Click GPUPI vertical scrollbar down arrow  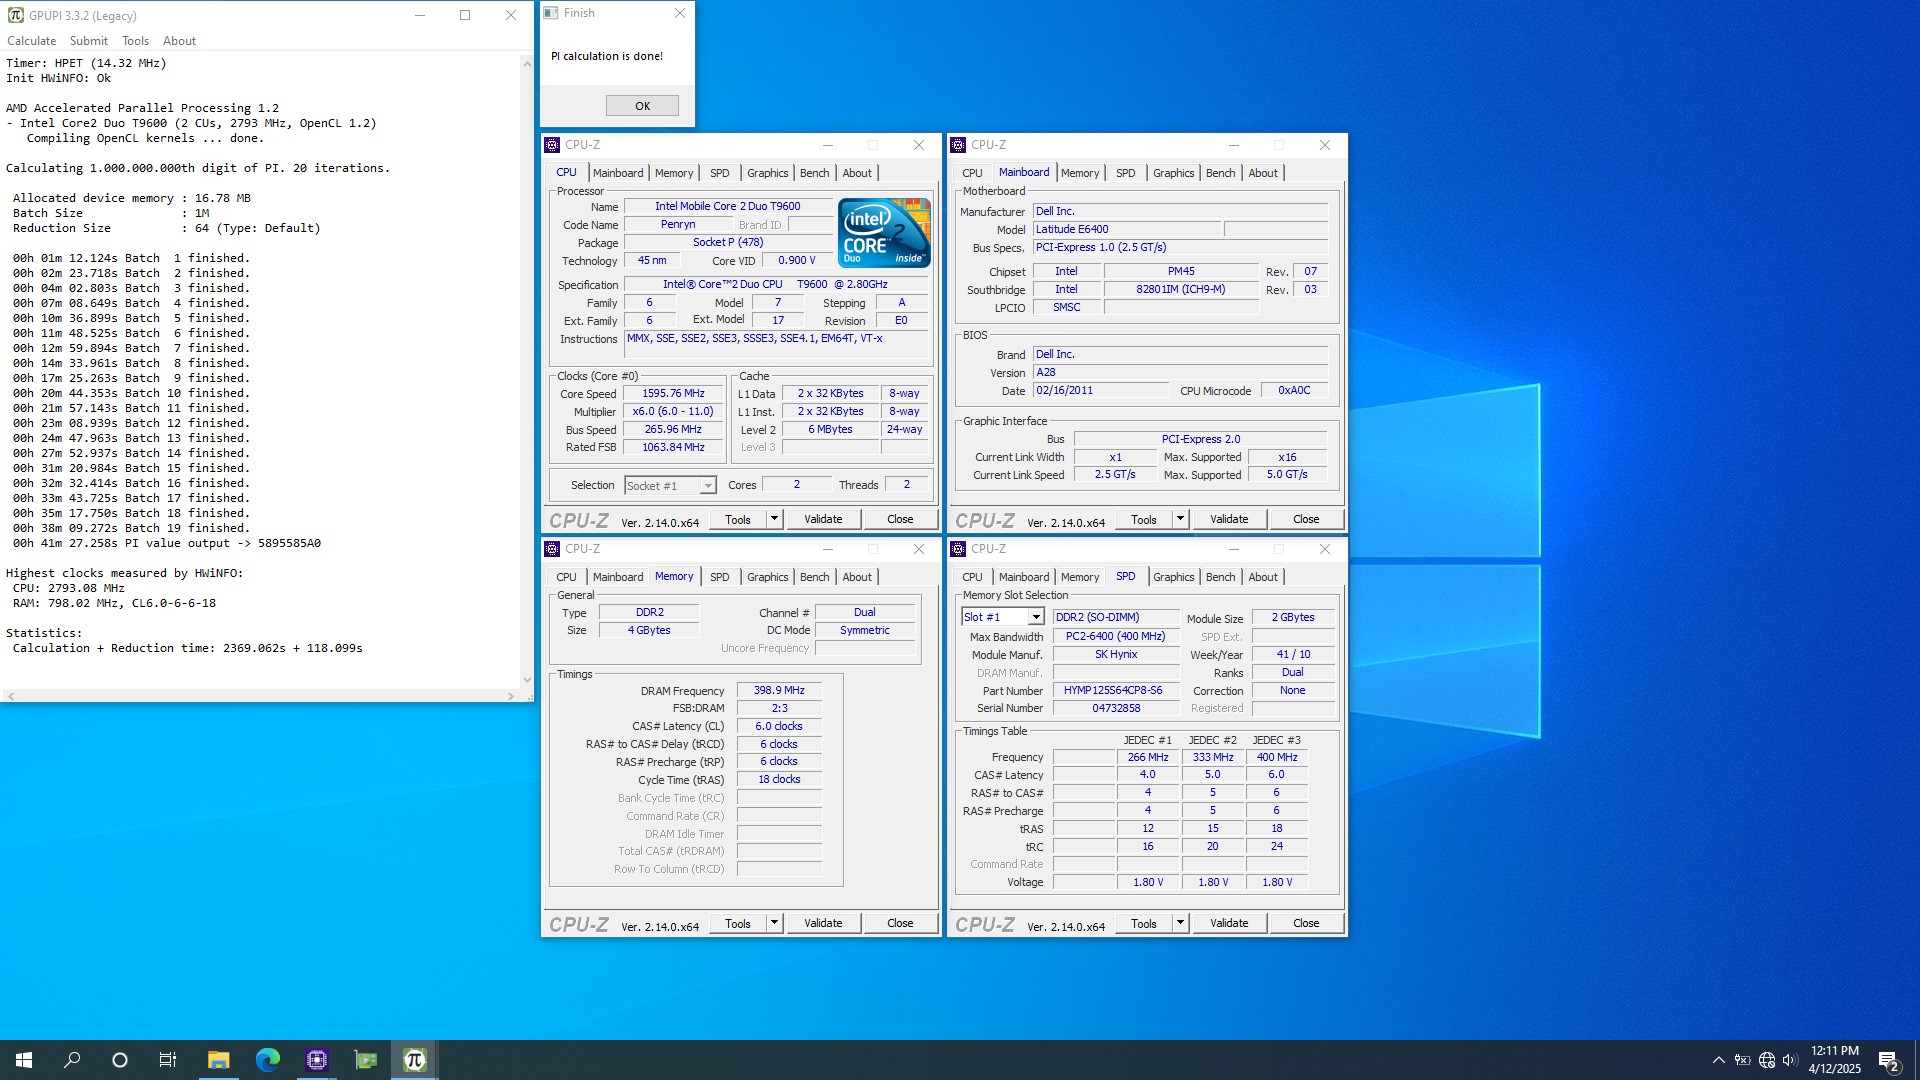click(x=527, y=680)
